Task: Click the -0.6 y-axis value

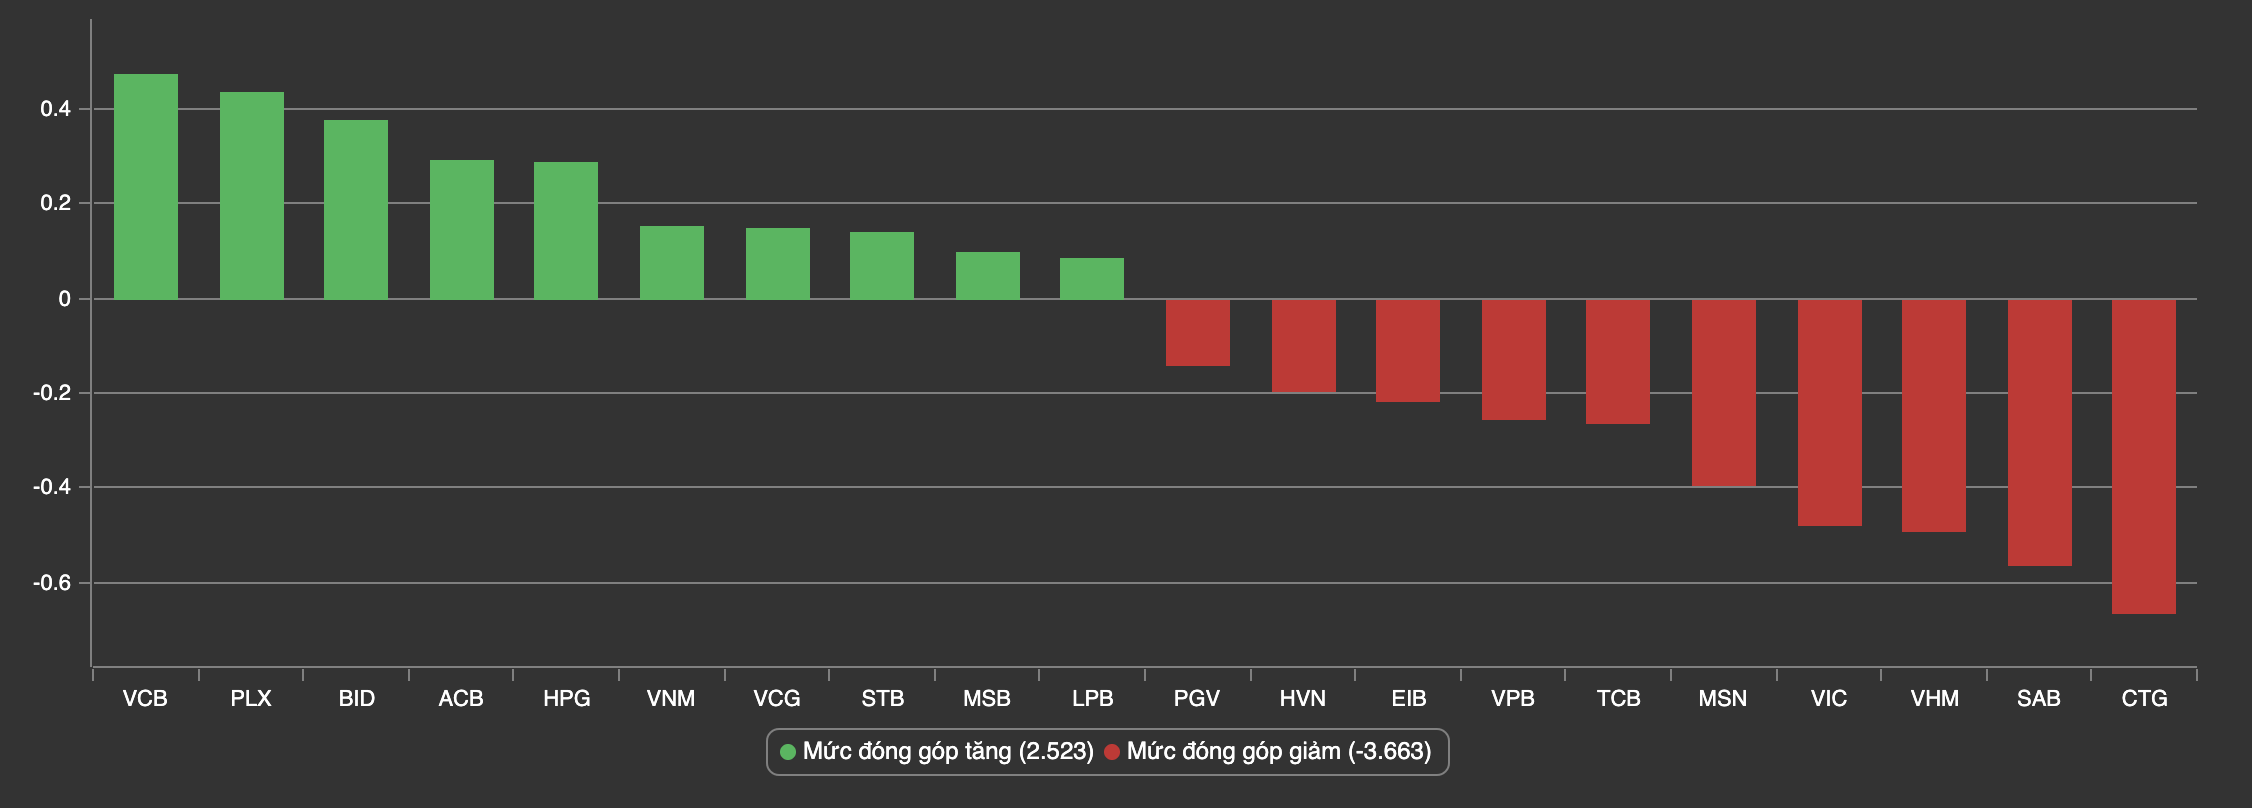Action: [51, 583]
